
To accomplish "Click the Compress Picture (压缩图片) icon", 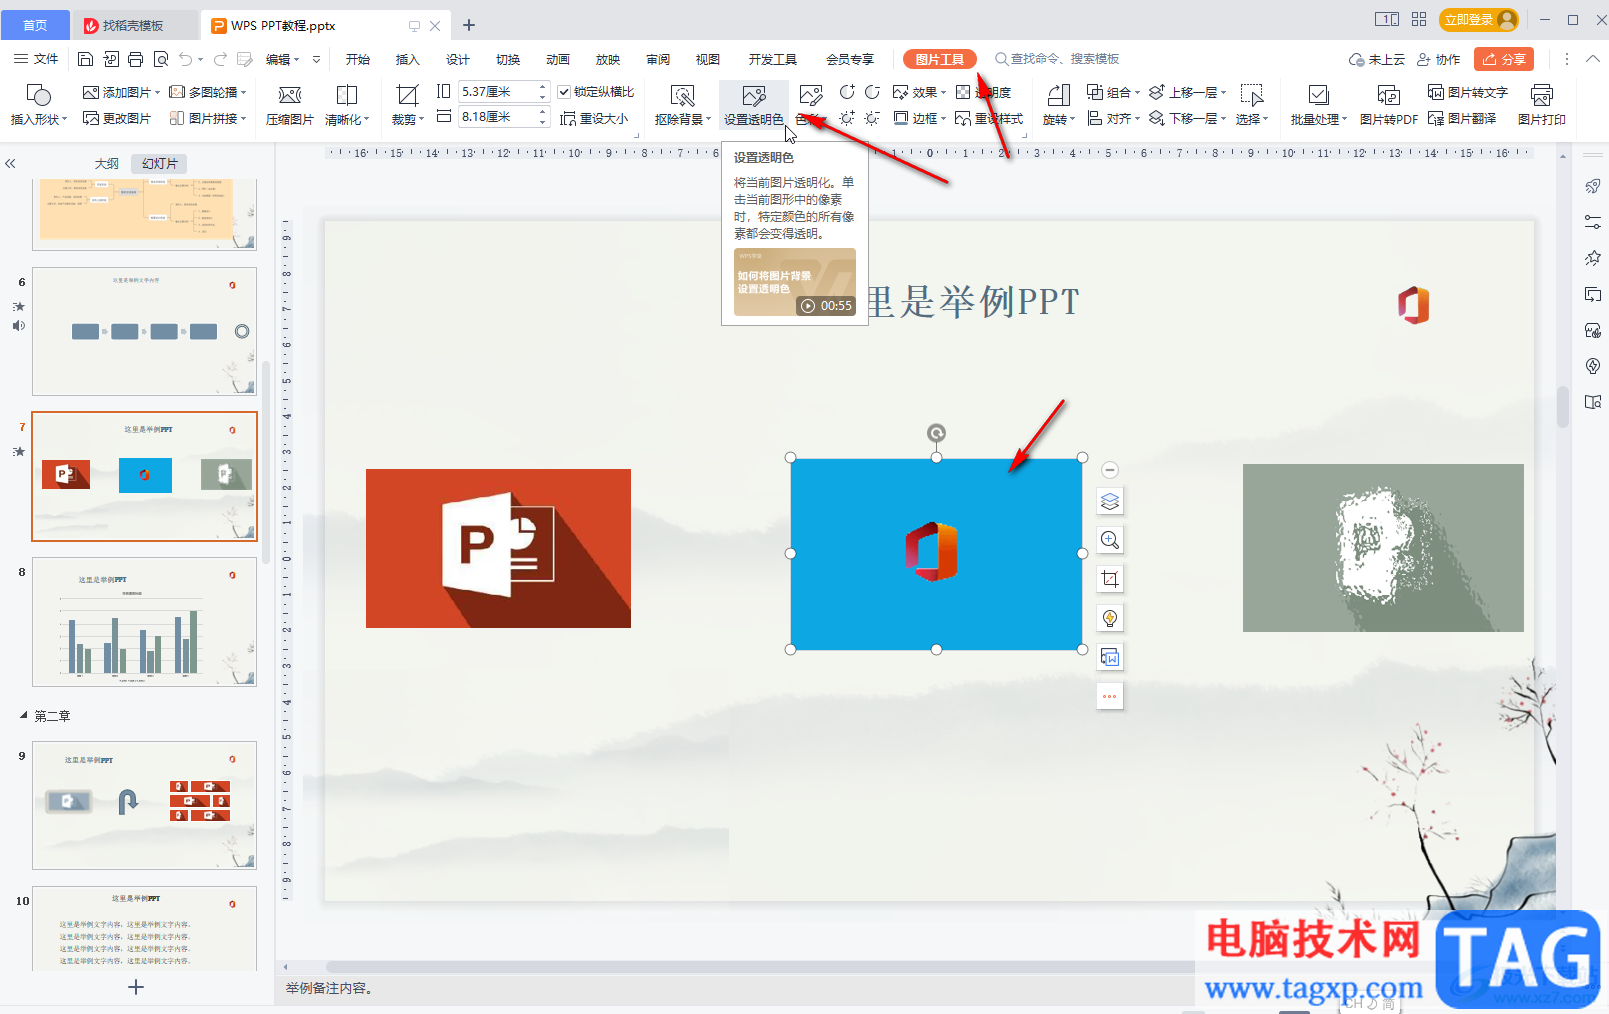I will (x=290, y=95).
